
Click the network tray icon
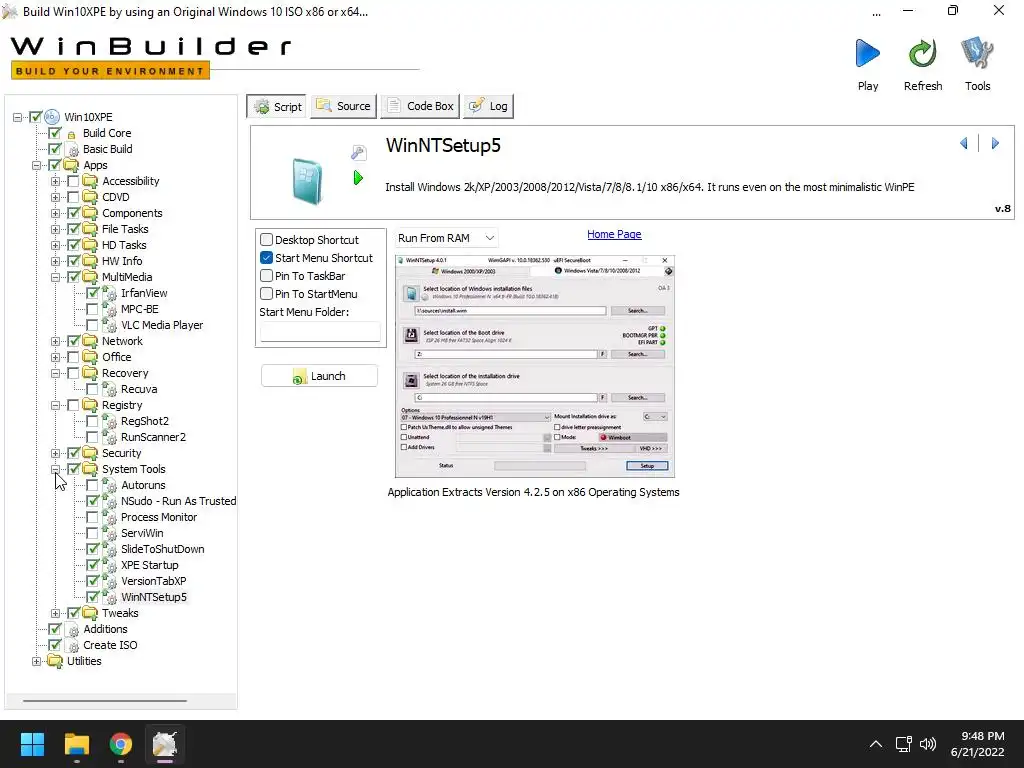click(x=903, y=744)
